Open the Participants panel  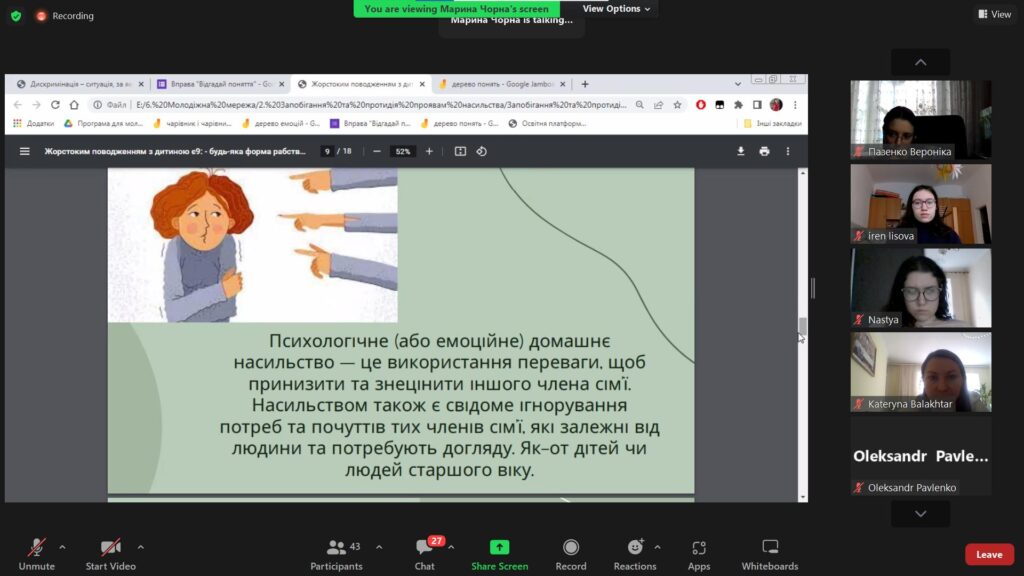pos(337,554)
